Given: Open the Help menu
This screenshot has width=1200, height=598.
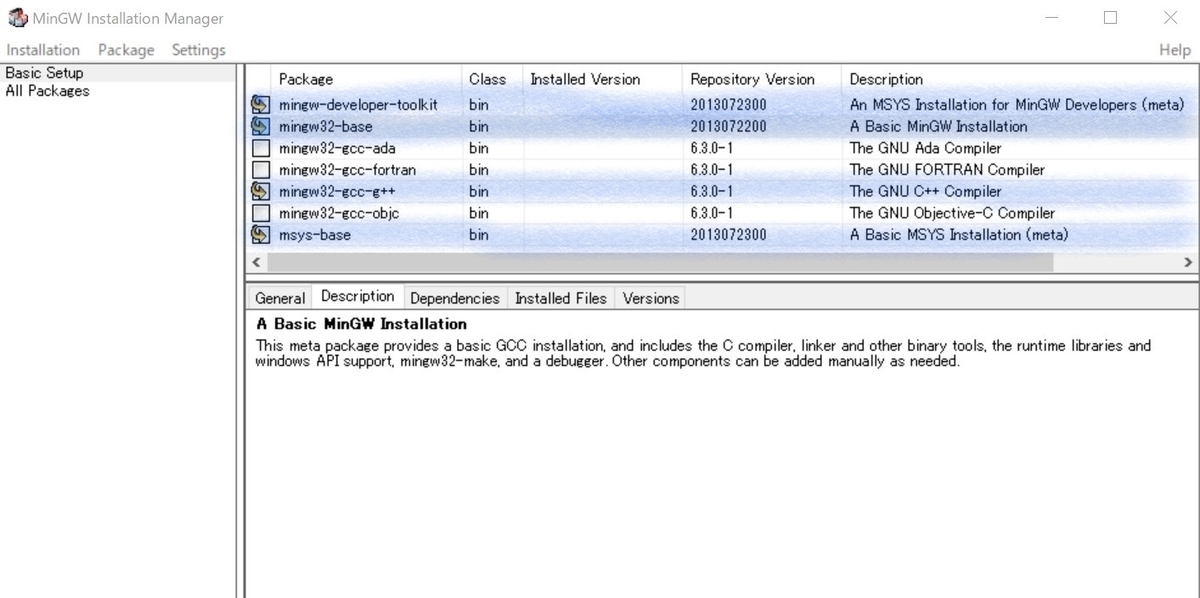Looking at the screenshot, I should click(x=1174, y=50).
